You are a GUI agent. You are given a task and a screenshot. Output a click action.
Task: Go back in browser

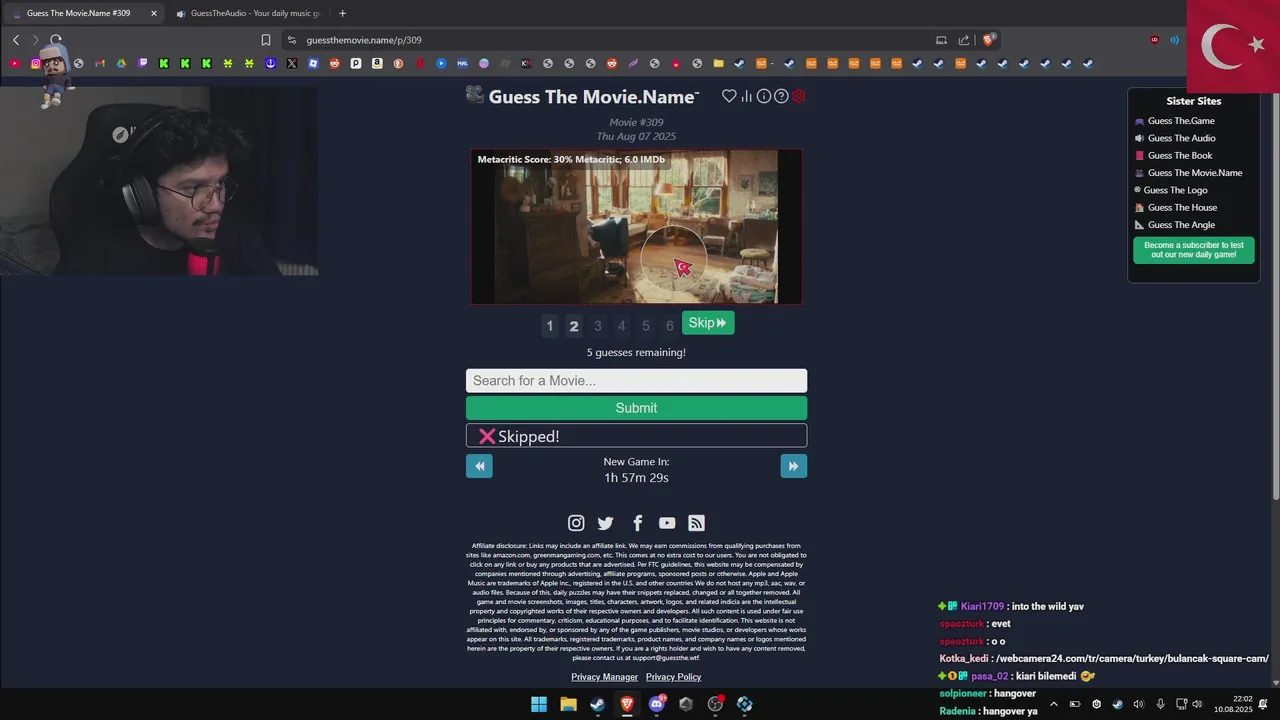click(16, 40)
